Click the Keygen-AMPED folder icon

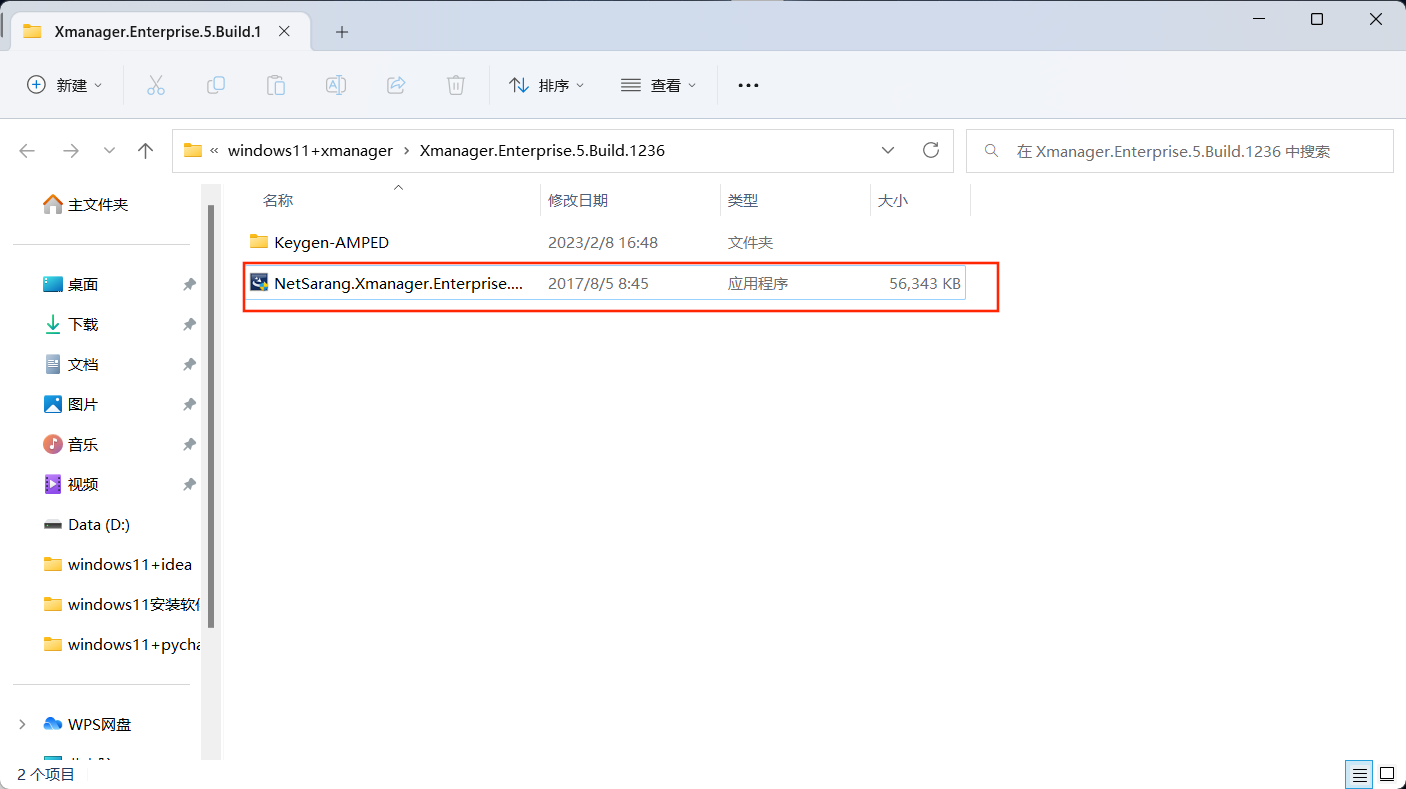tap(259, 242)
